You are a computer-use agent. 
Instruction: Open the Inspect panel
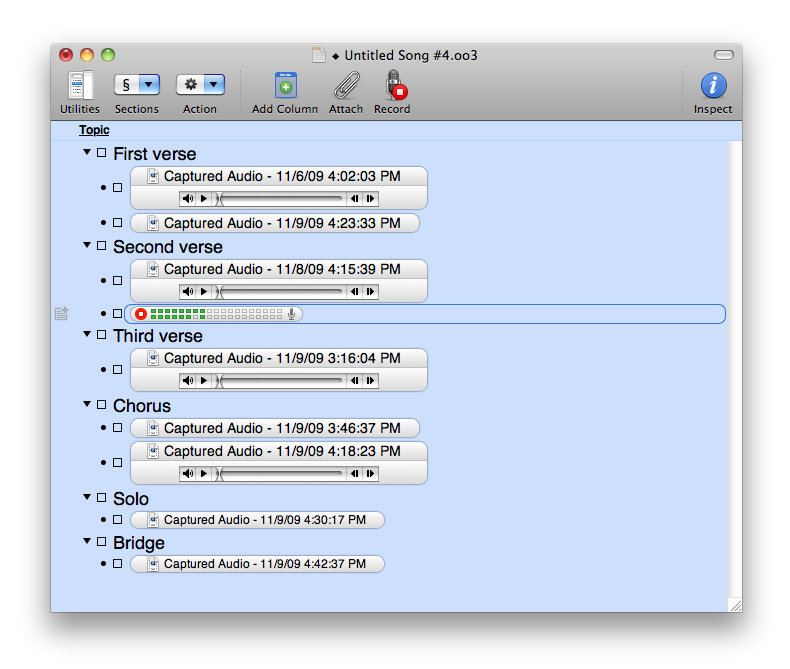point(712,86)
